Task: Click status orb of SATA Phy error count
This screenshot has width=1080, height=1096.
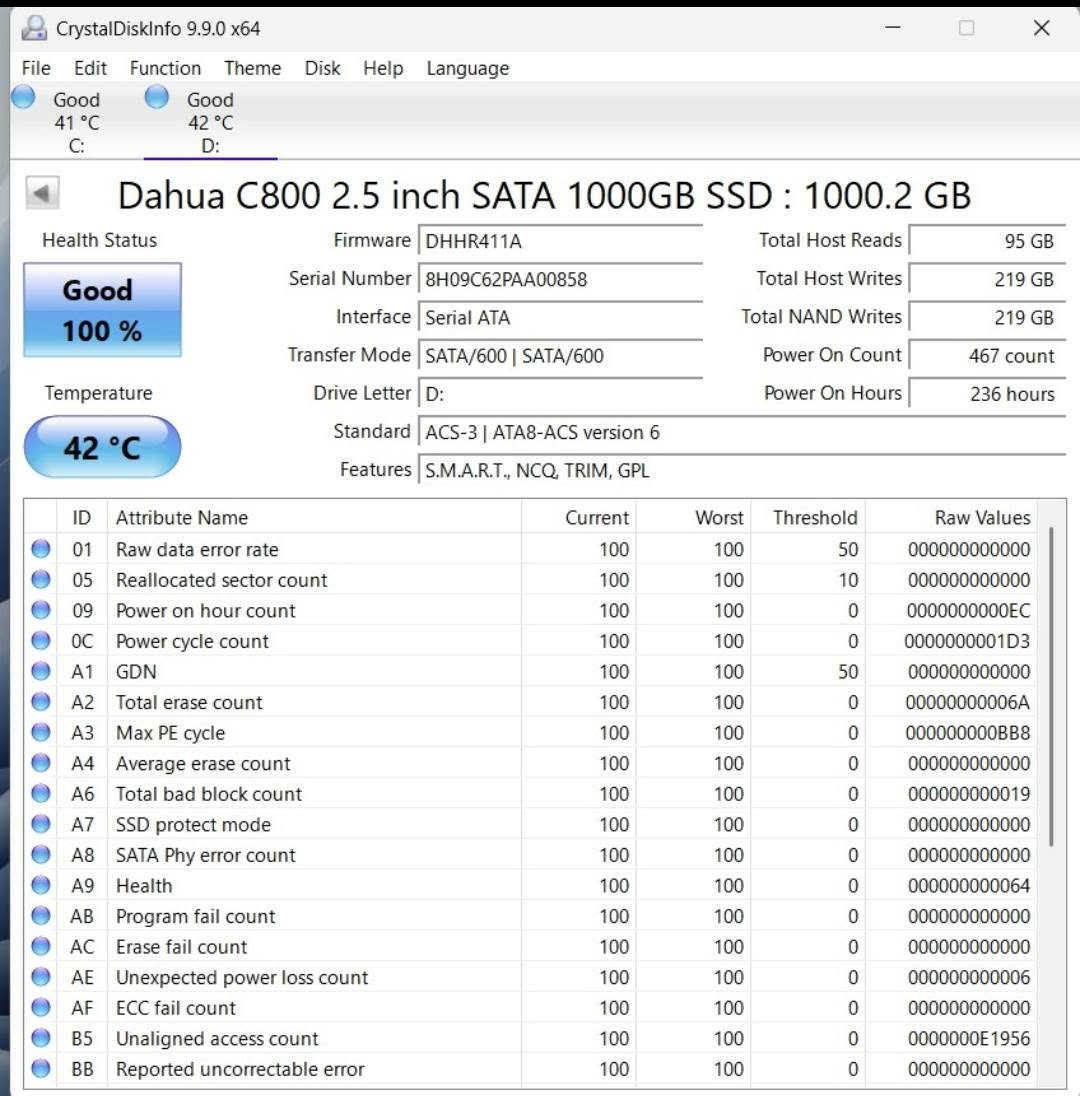Action: (41, 854)
